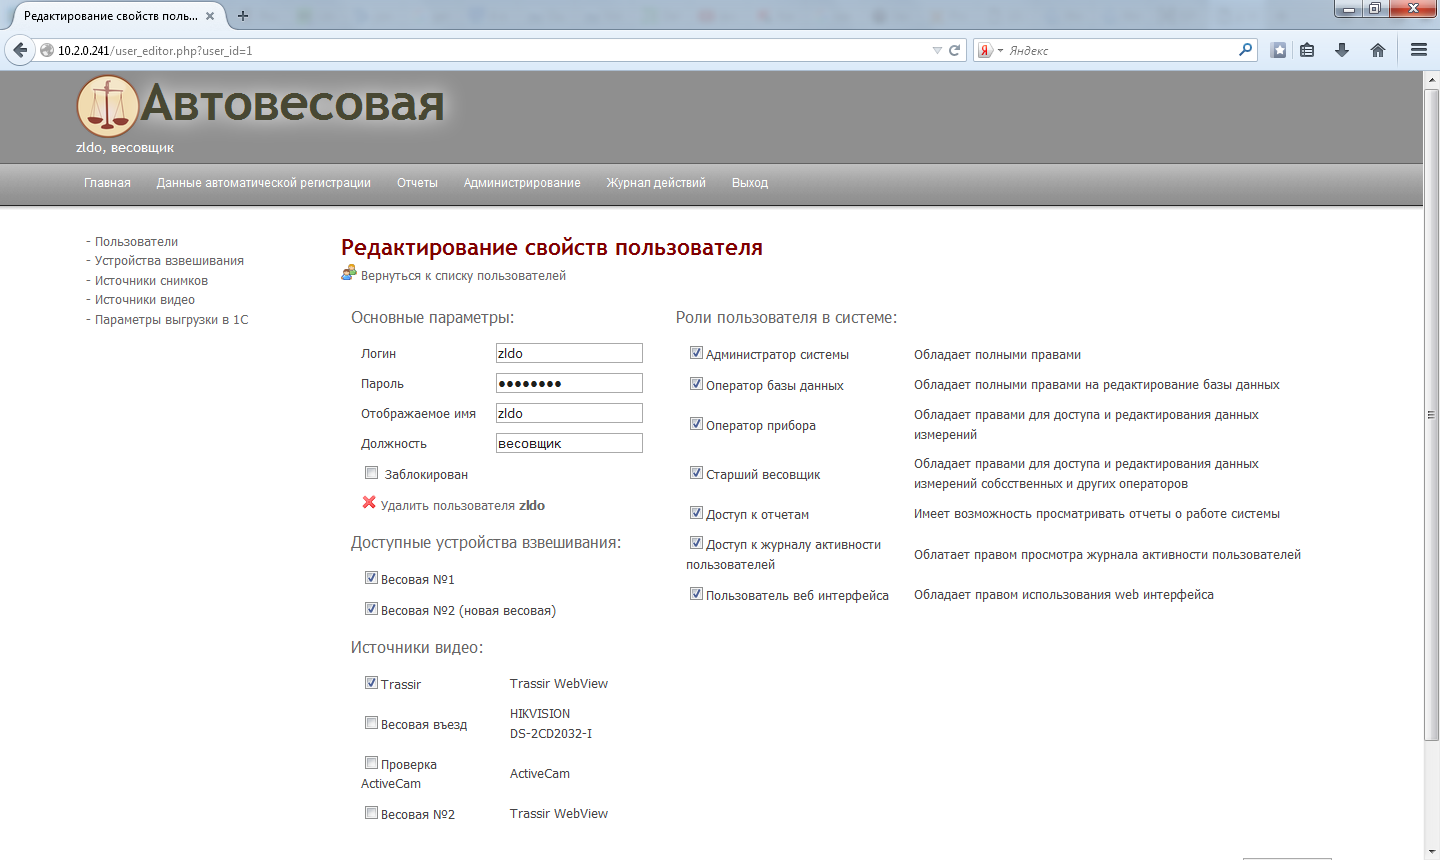Image resolution: width=1440 pixels, height=860 pixels.
Task: Go to browser home page icon
Action: click(1378, 50)
